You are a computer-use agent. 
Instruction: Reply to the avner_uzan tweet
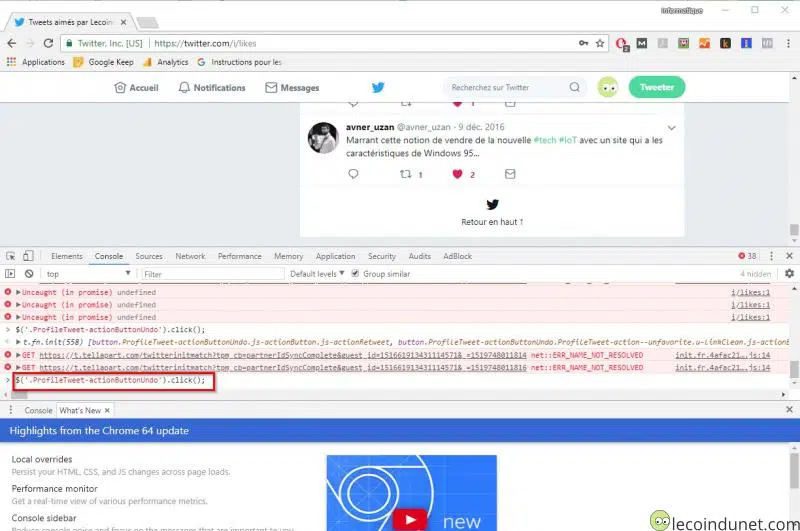[353, 174]
